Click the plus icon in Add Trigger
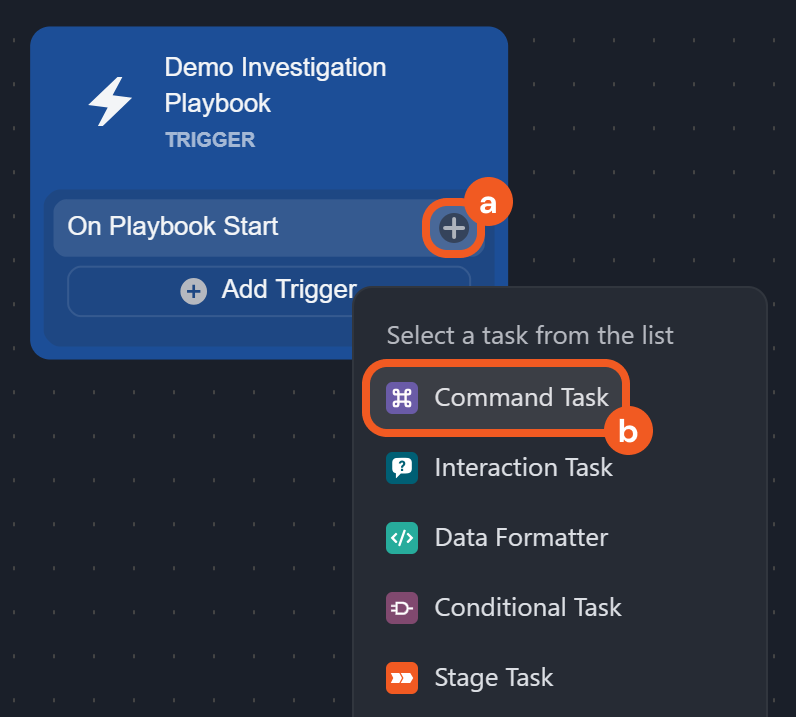 tap(194, 291)
